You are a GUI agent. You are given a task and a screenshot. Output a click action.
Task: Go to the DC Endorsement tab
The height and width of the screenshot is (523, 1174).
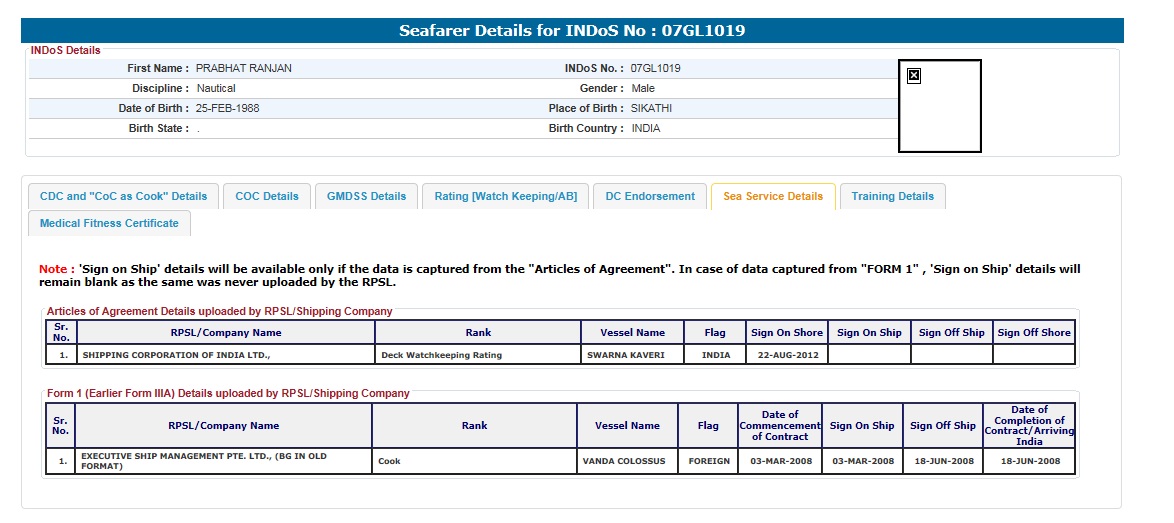click(x=650, y=197)
